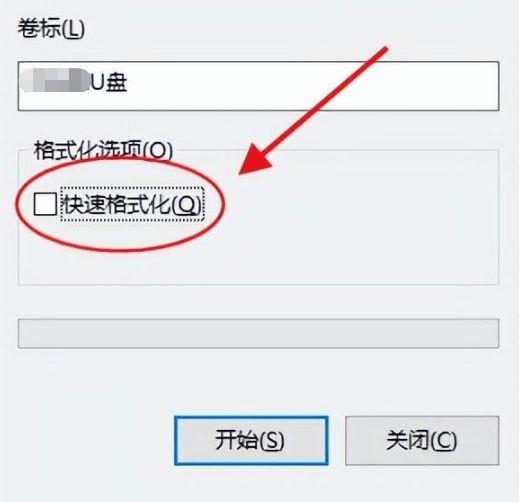Start formatting with the 开始(S) button
Screen dimensions: 519x502
point(251,440)
